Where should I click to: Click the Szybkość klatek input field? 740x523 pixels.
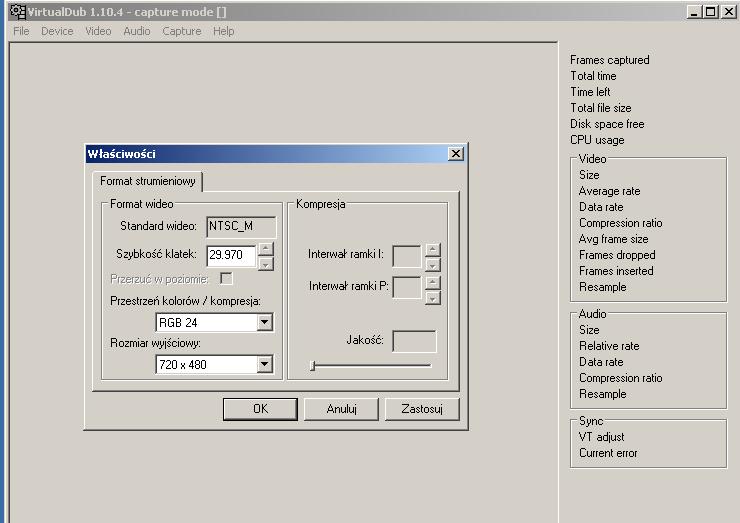point(231,256)
